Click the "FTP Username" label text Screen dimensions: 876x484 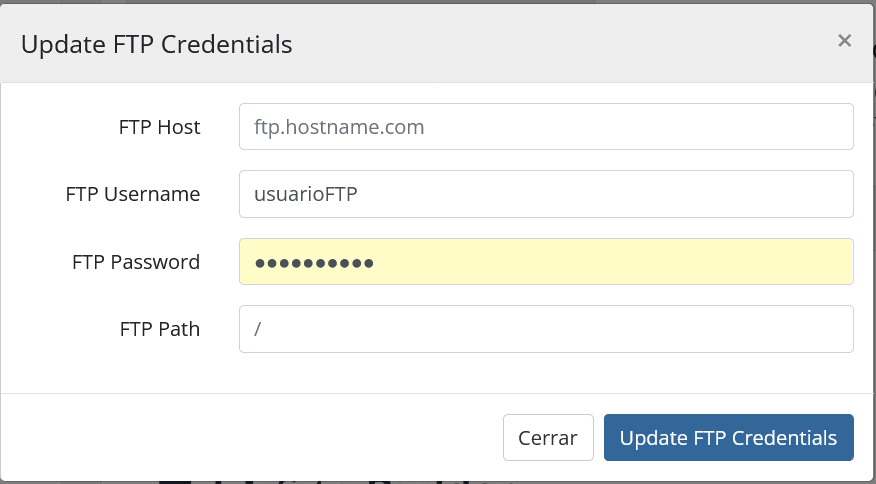coord(133,194)
